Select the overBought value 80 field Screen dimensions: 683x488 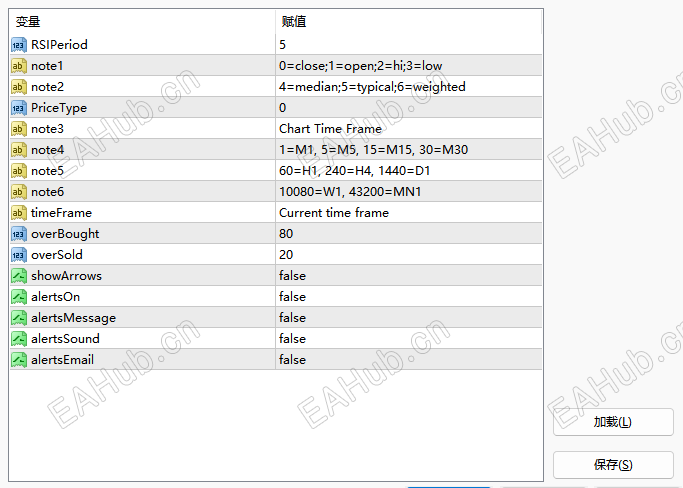(409, 234)
